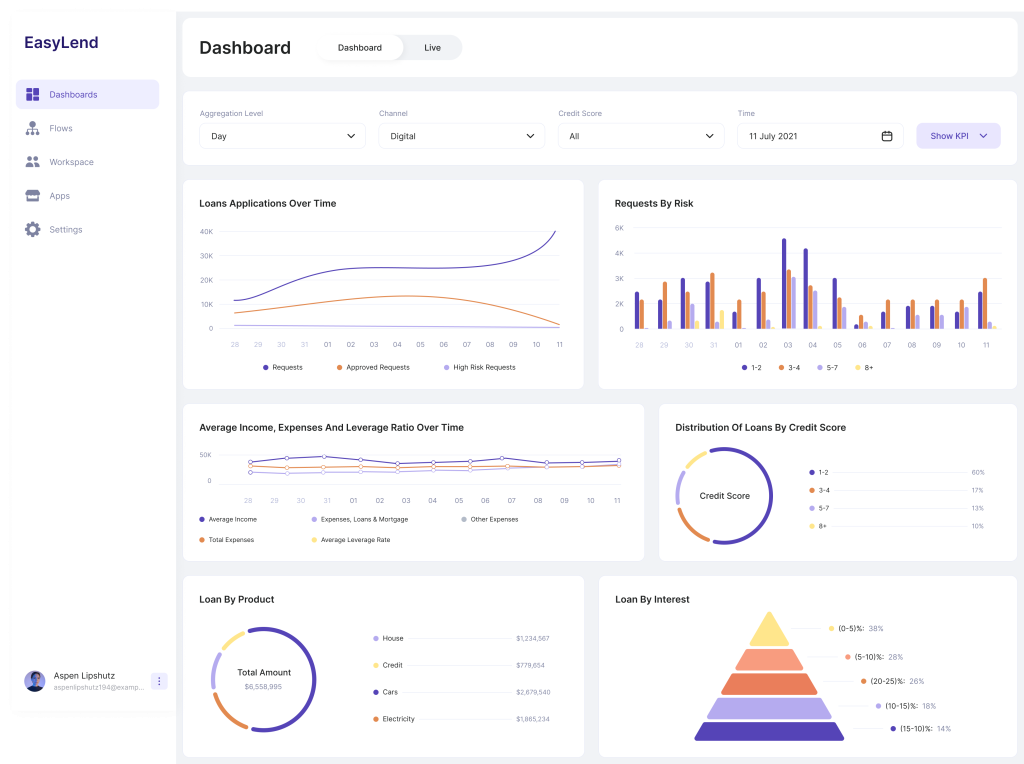Select the Dashboard toggle option
Viewport: 1024px width, 764px height.
[x=360, y=48]
